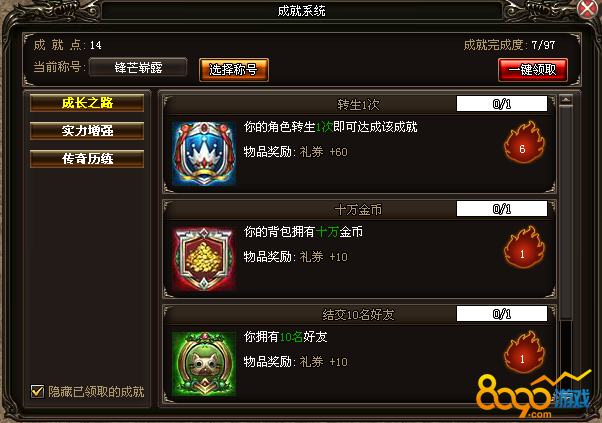Uncheck 隐藏已领取的成就 checkbox
Viewport: 602px width, 423px height.
[37, 392]
